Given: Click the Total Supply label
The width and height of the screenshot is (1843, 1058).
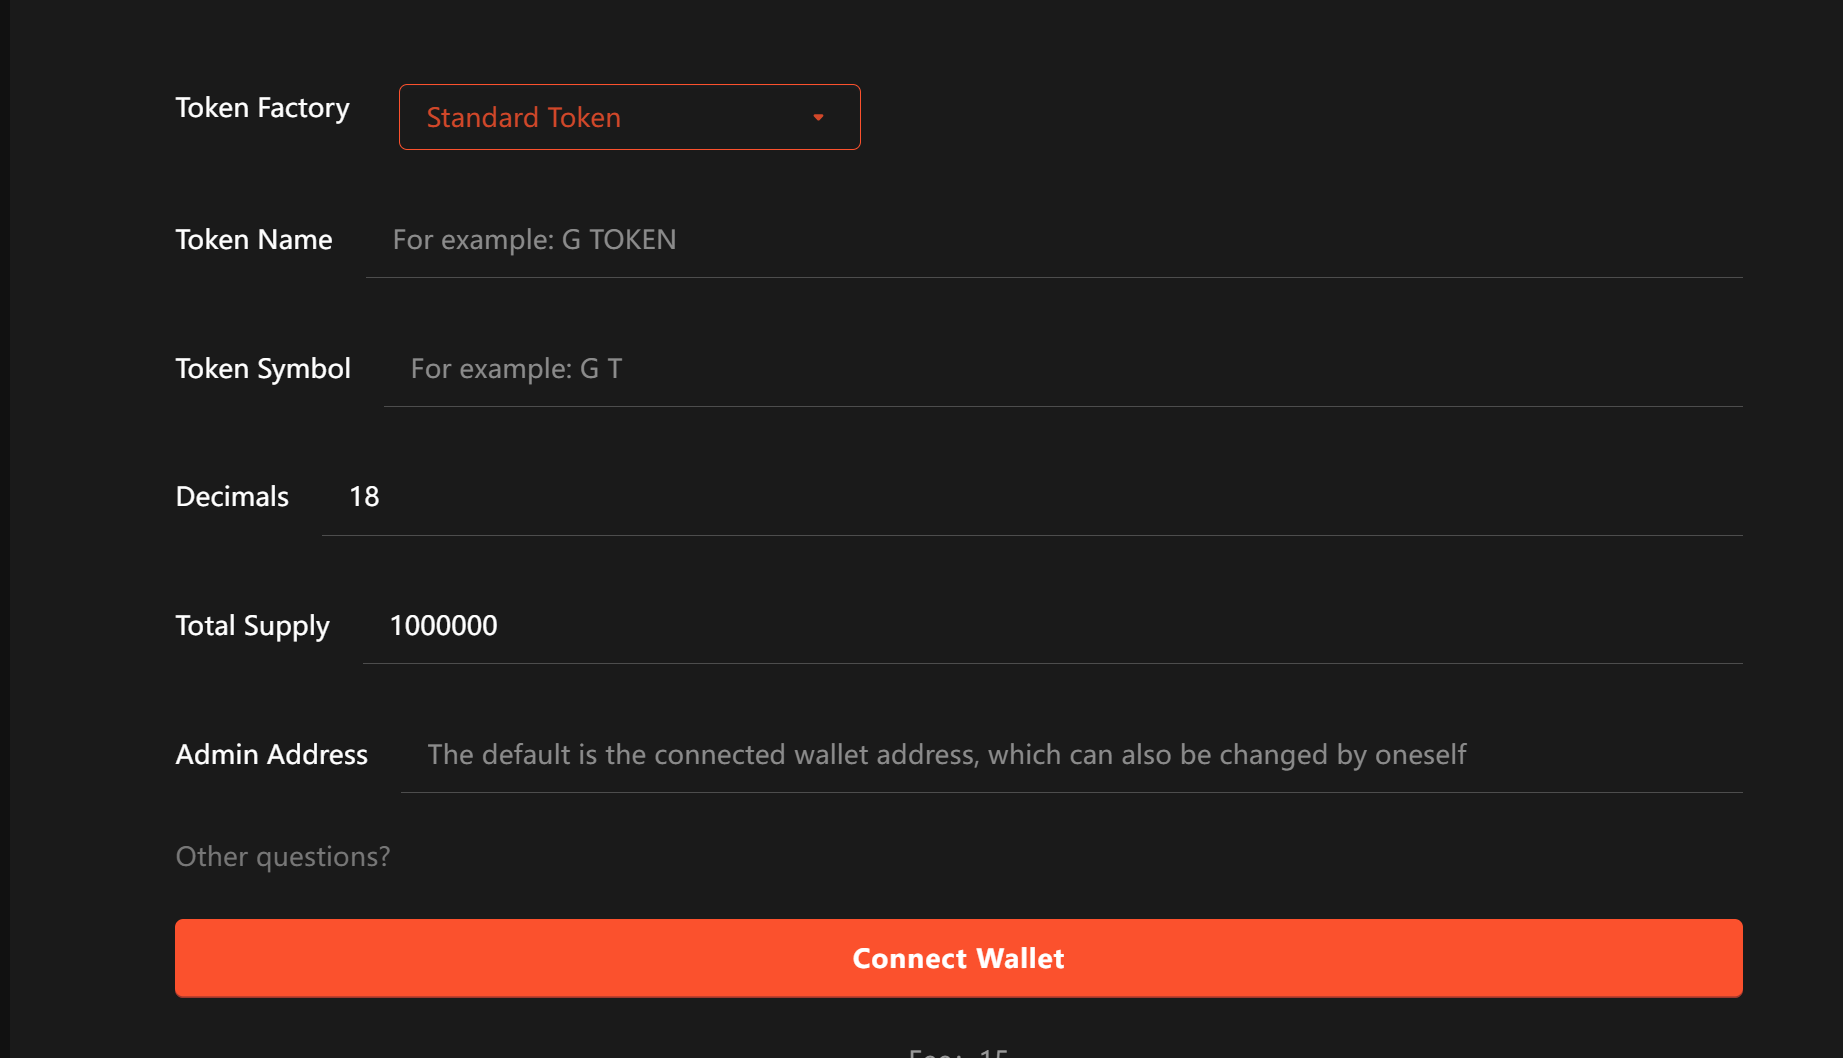Looking at the screenshot, I should click(252, 625).
